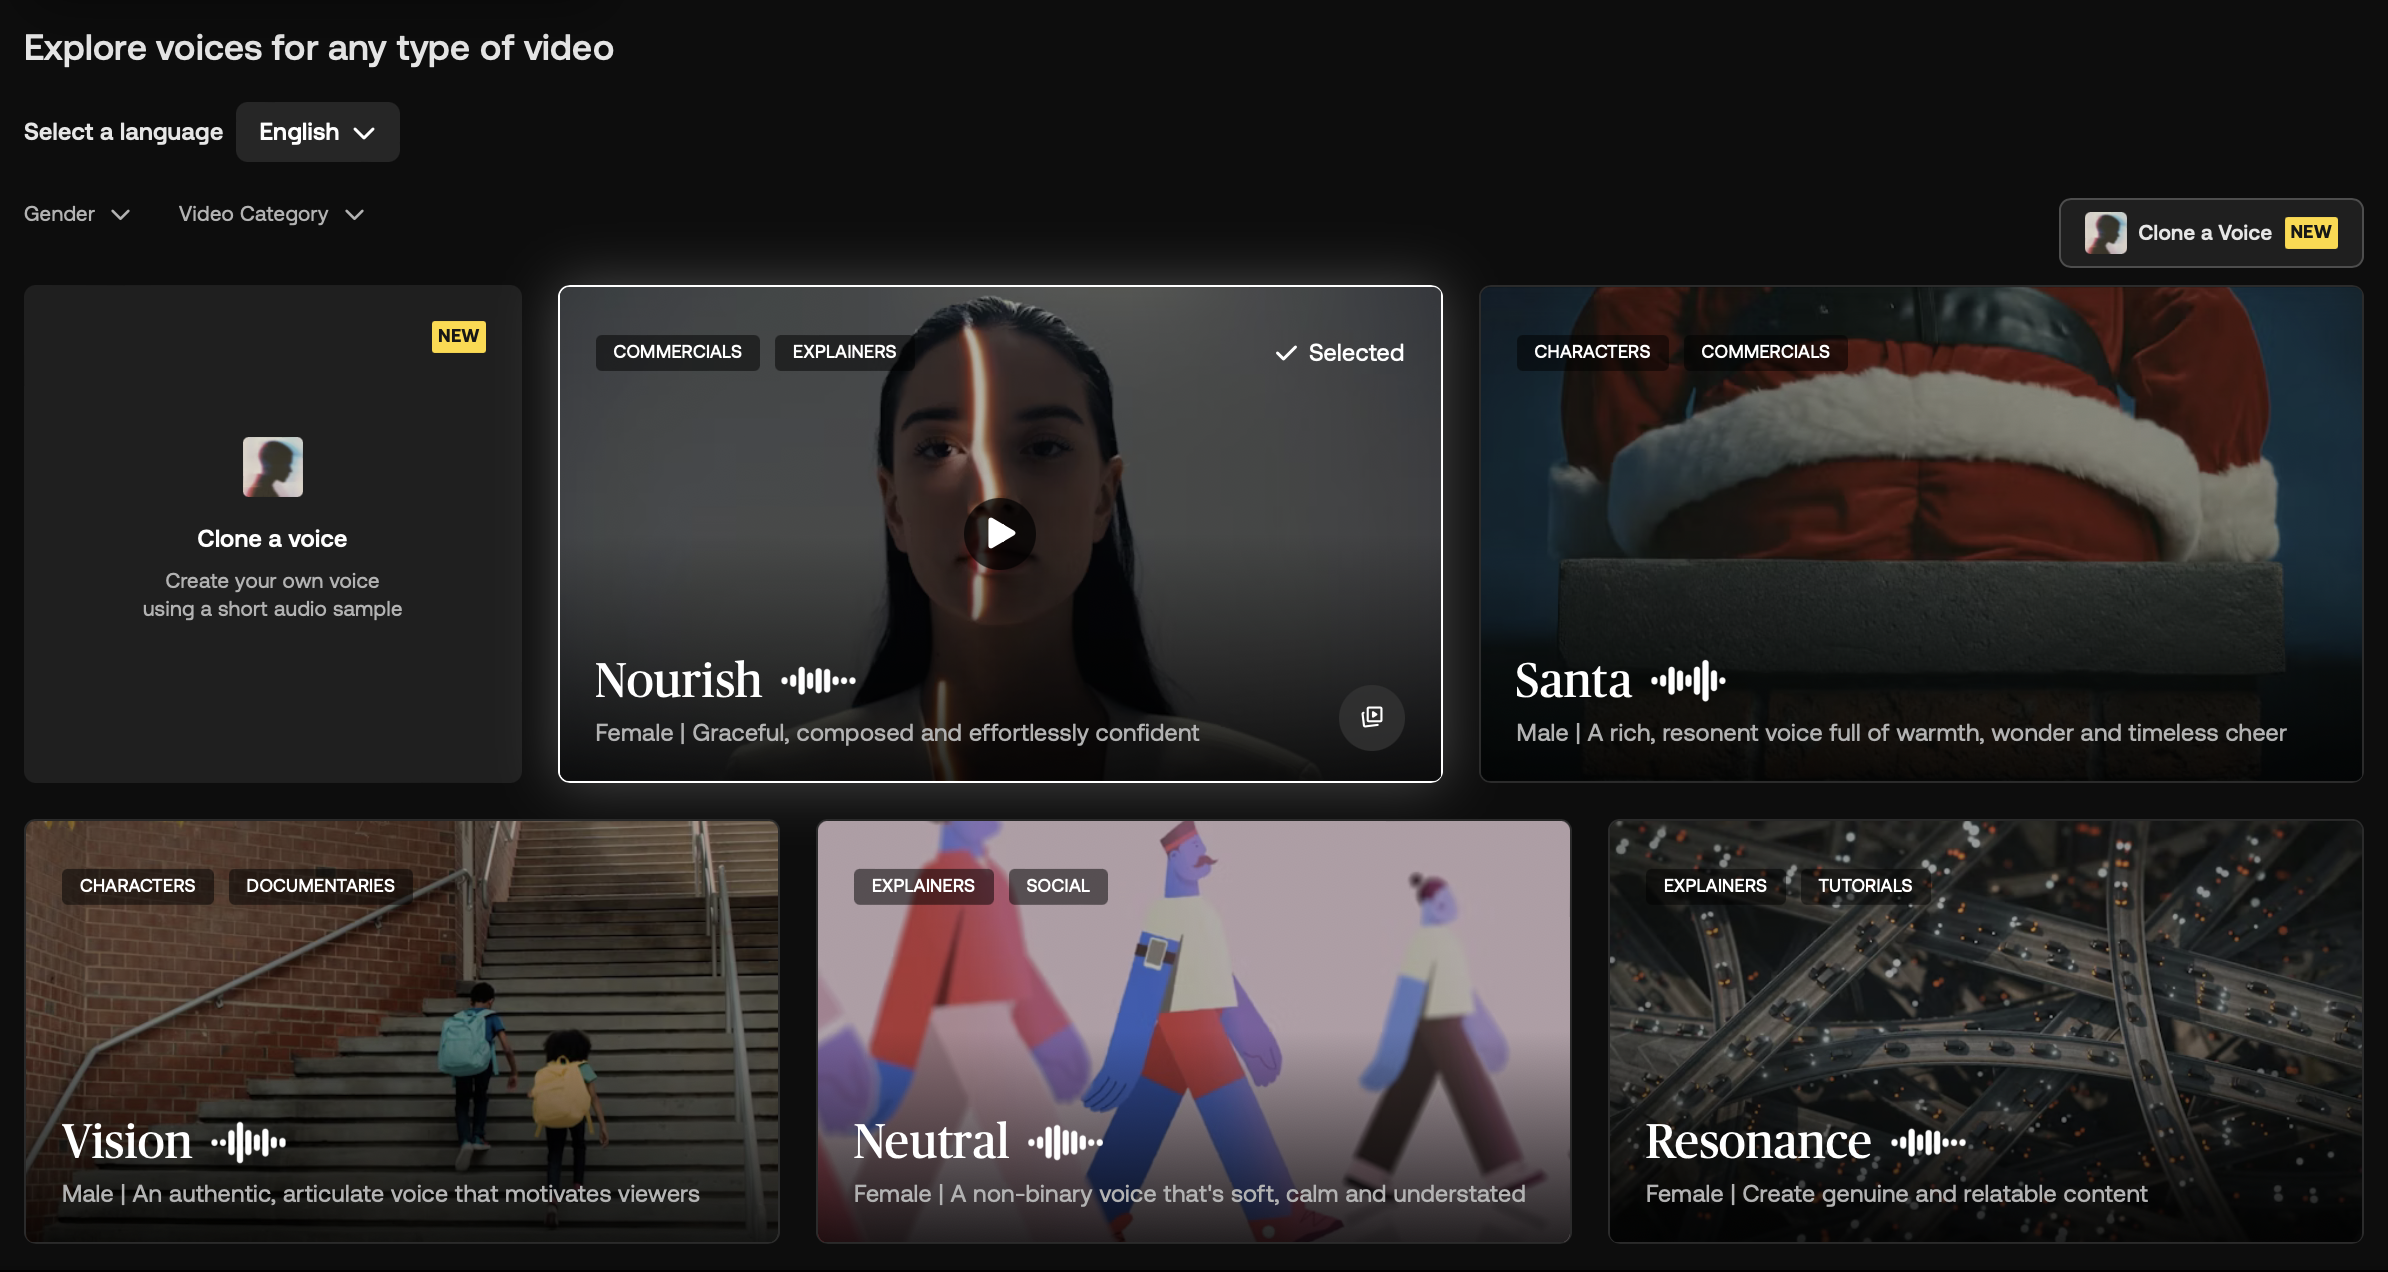This screenshot has height=1272, width=2388.
Task: Click the Resonance voice waveform icon
Action: point(1928,1142)
